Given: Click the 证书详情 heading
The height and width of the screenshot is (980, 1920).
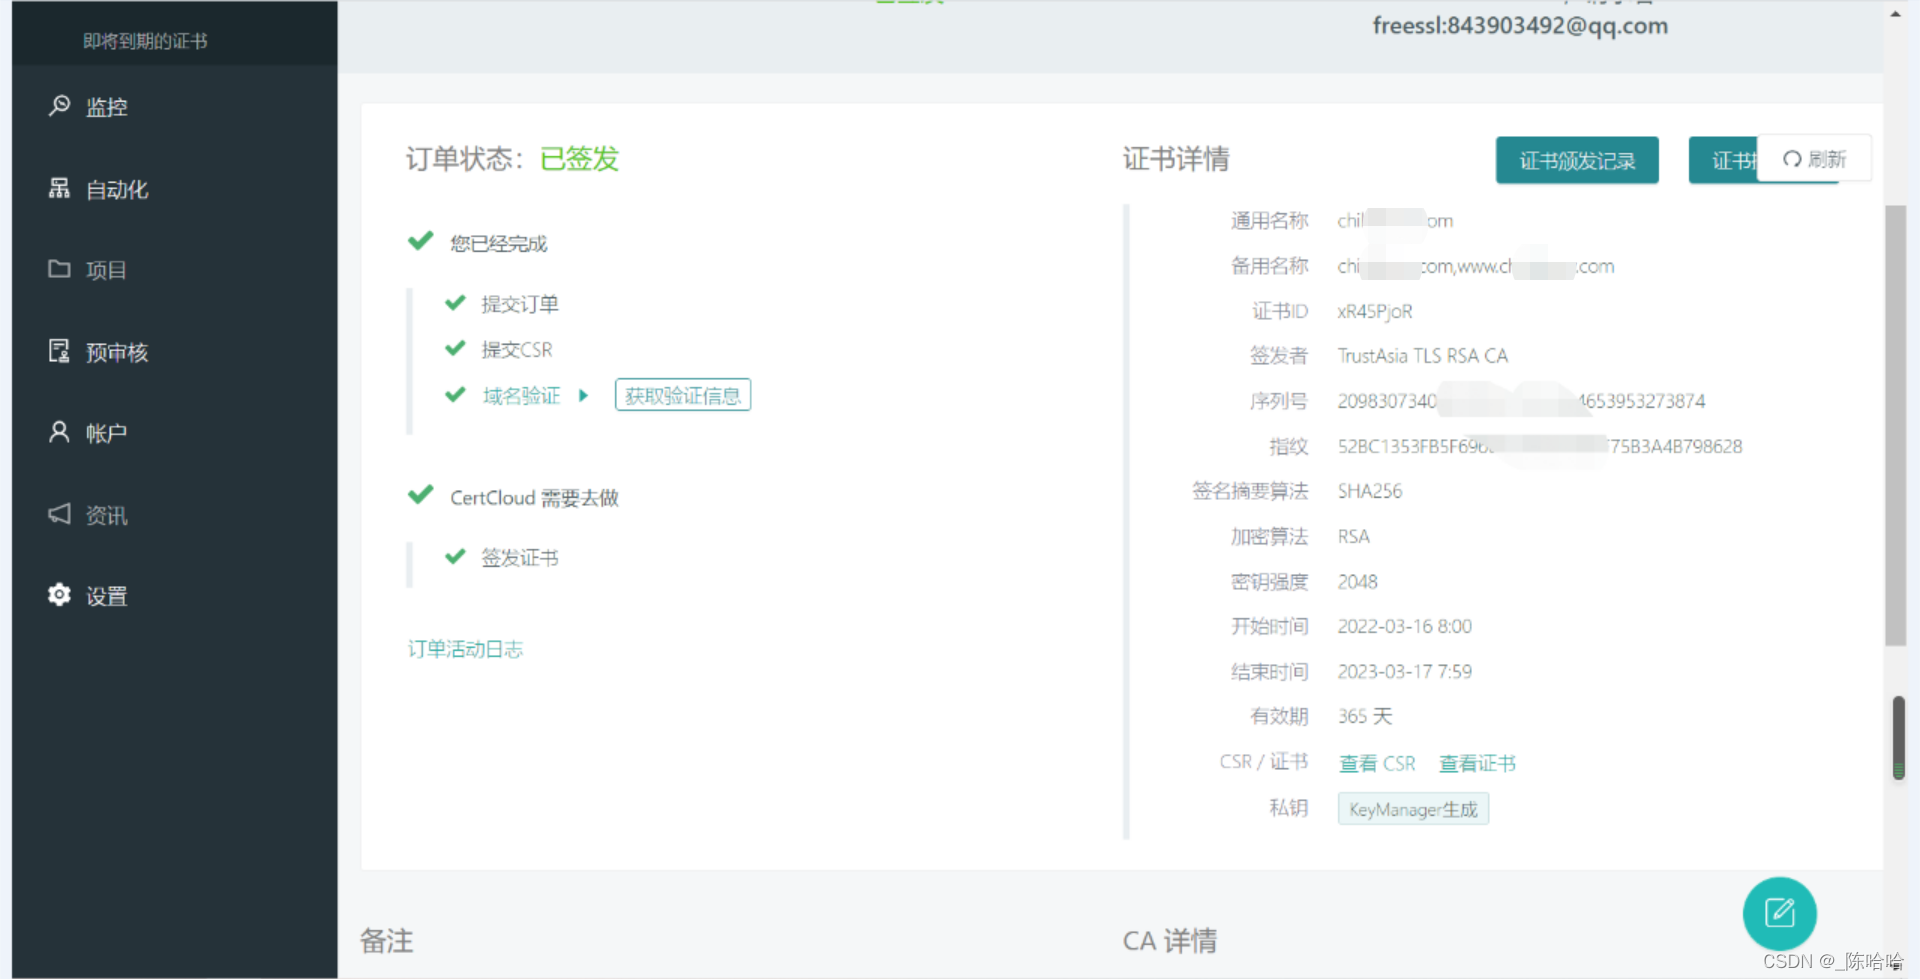Looking at the screenshot, I should (x=1176, y=159).
